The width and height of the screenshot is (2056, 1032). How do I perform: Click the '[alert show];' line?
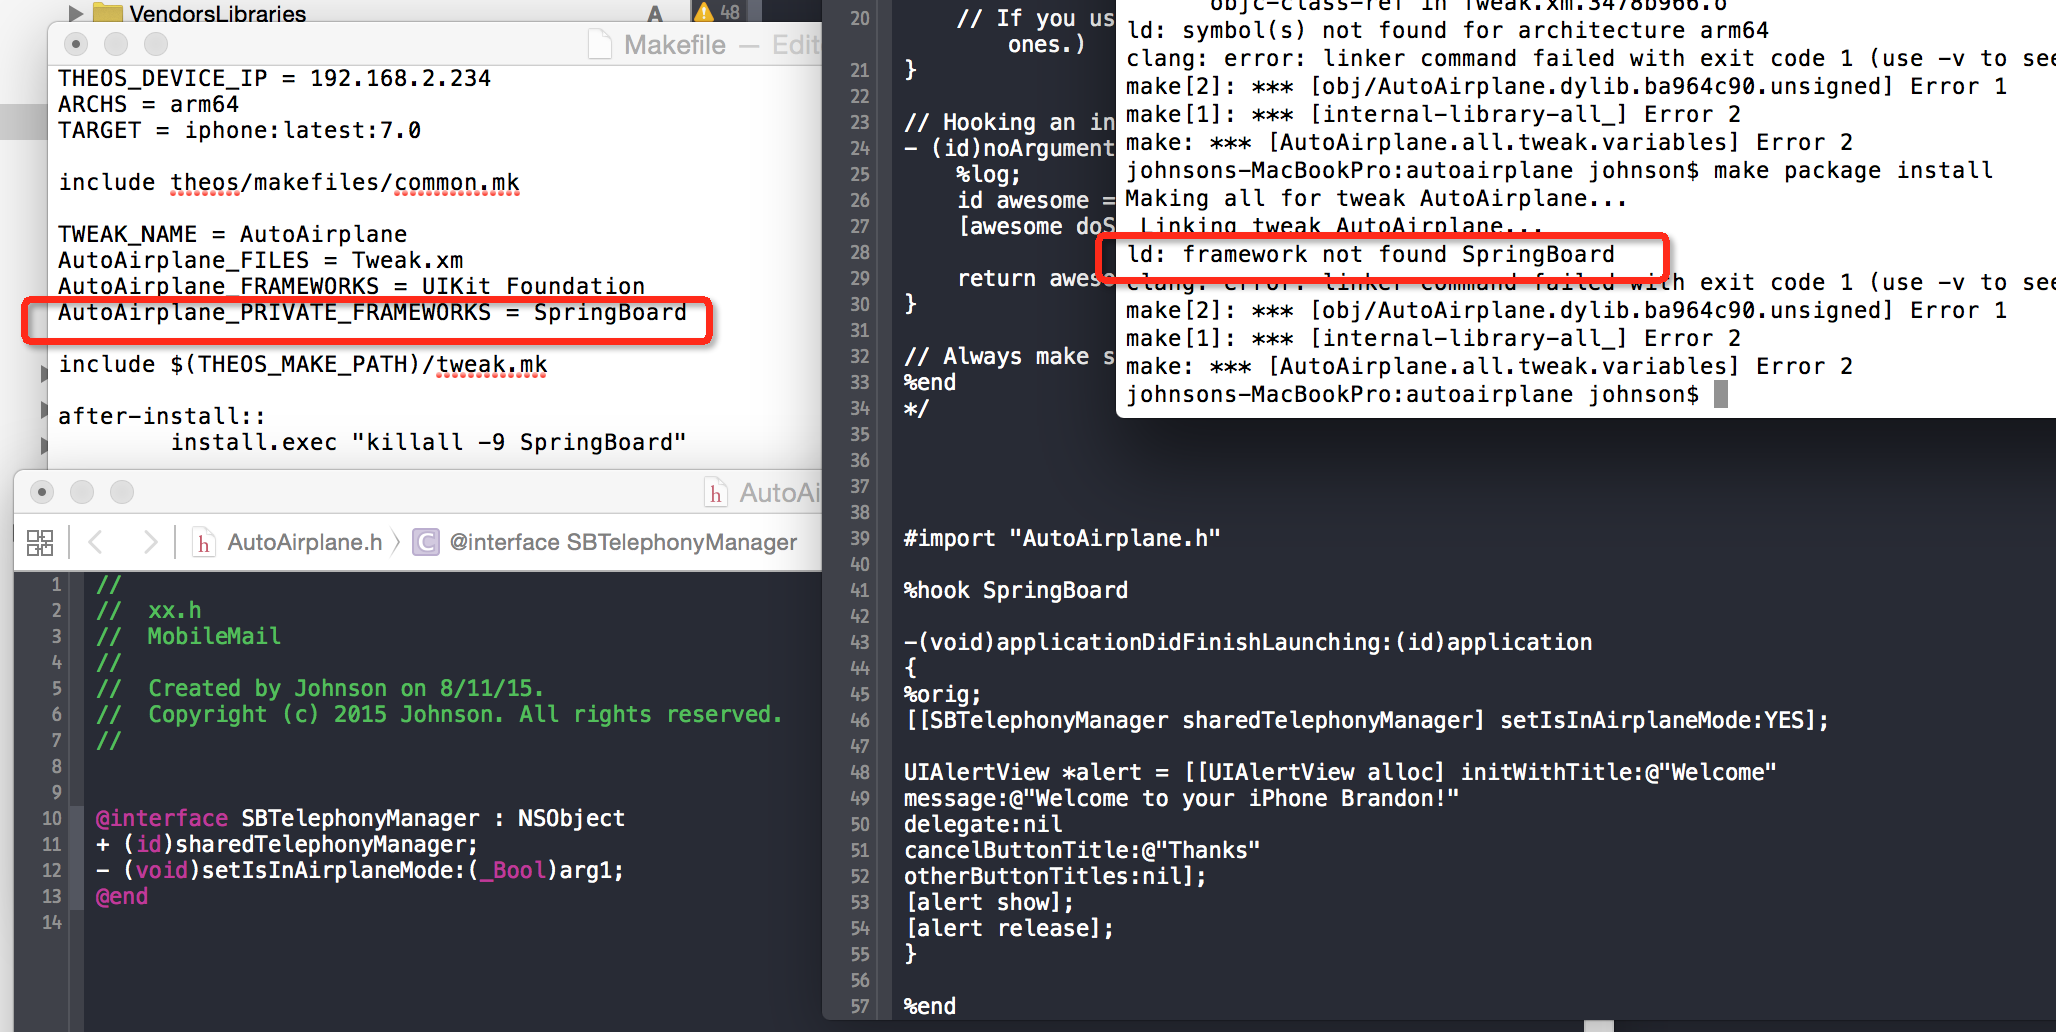989,902
